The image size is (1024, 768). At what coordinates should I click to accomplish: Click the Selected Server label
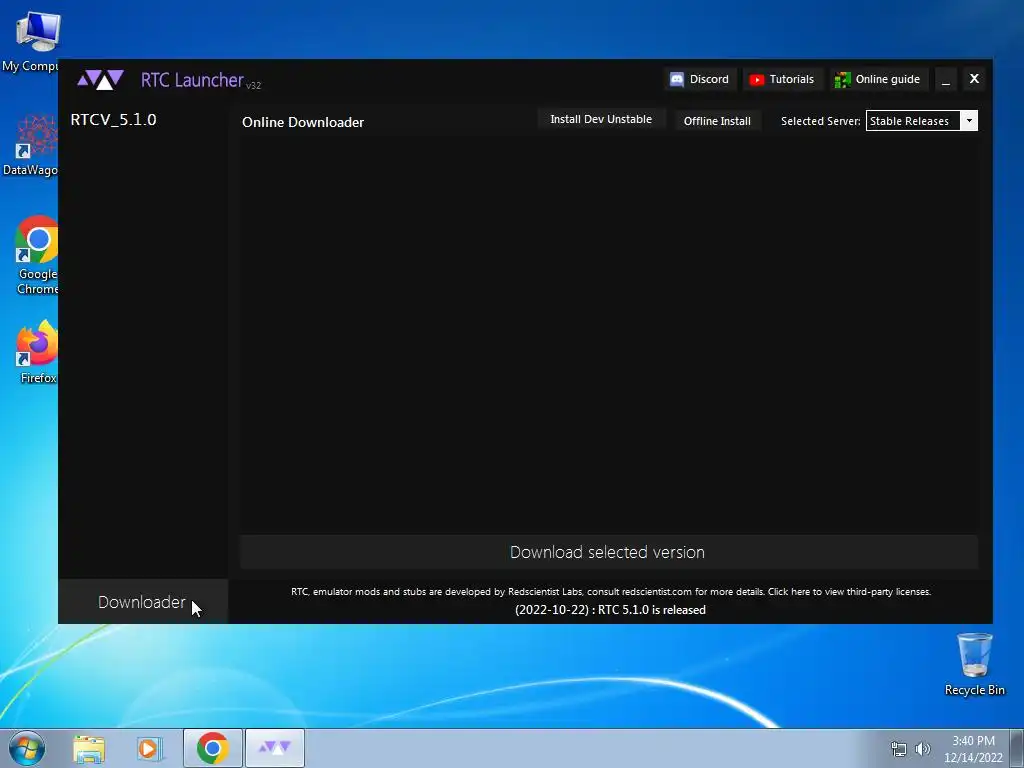click(820, 121)
